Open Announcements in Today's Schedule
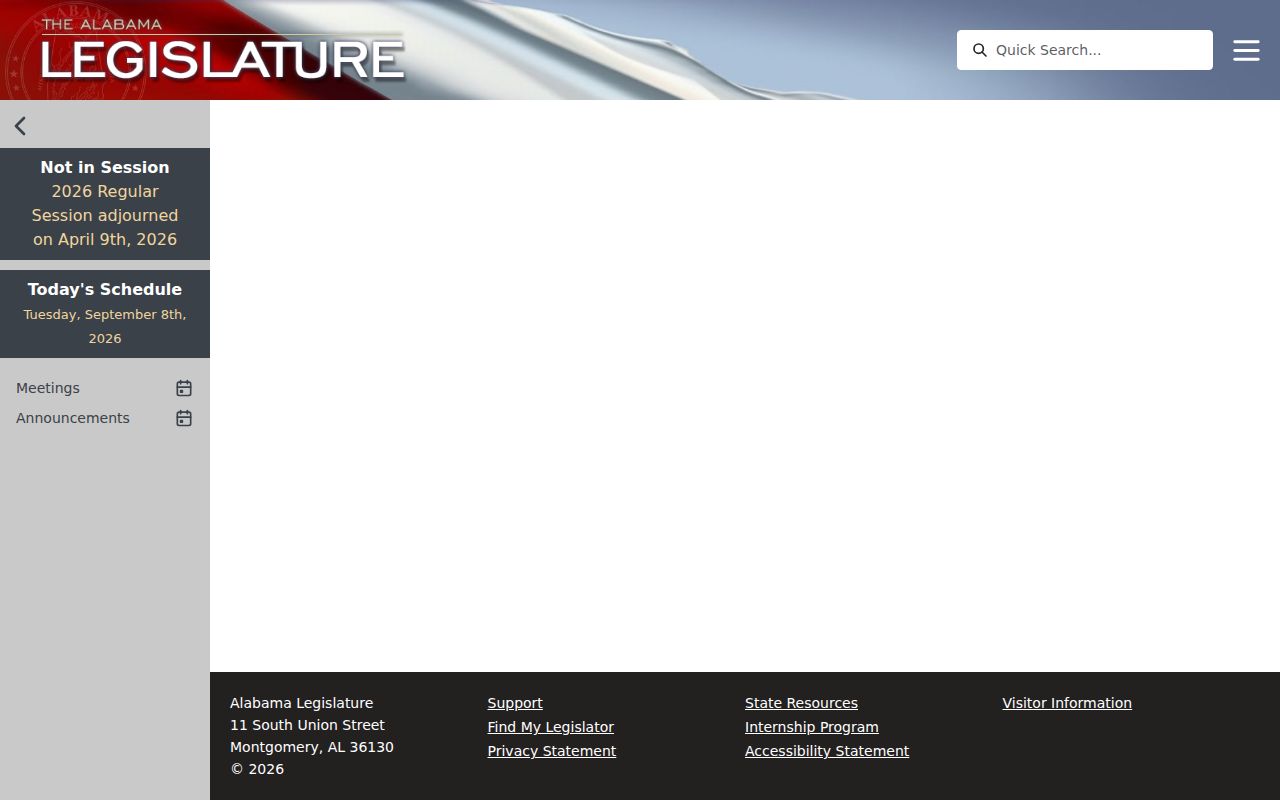The height and width of the screenshot is (800, 1280). (x=73, y=418)
